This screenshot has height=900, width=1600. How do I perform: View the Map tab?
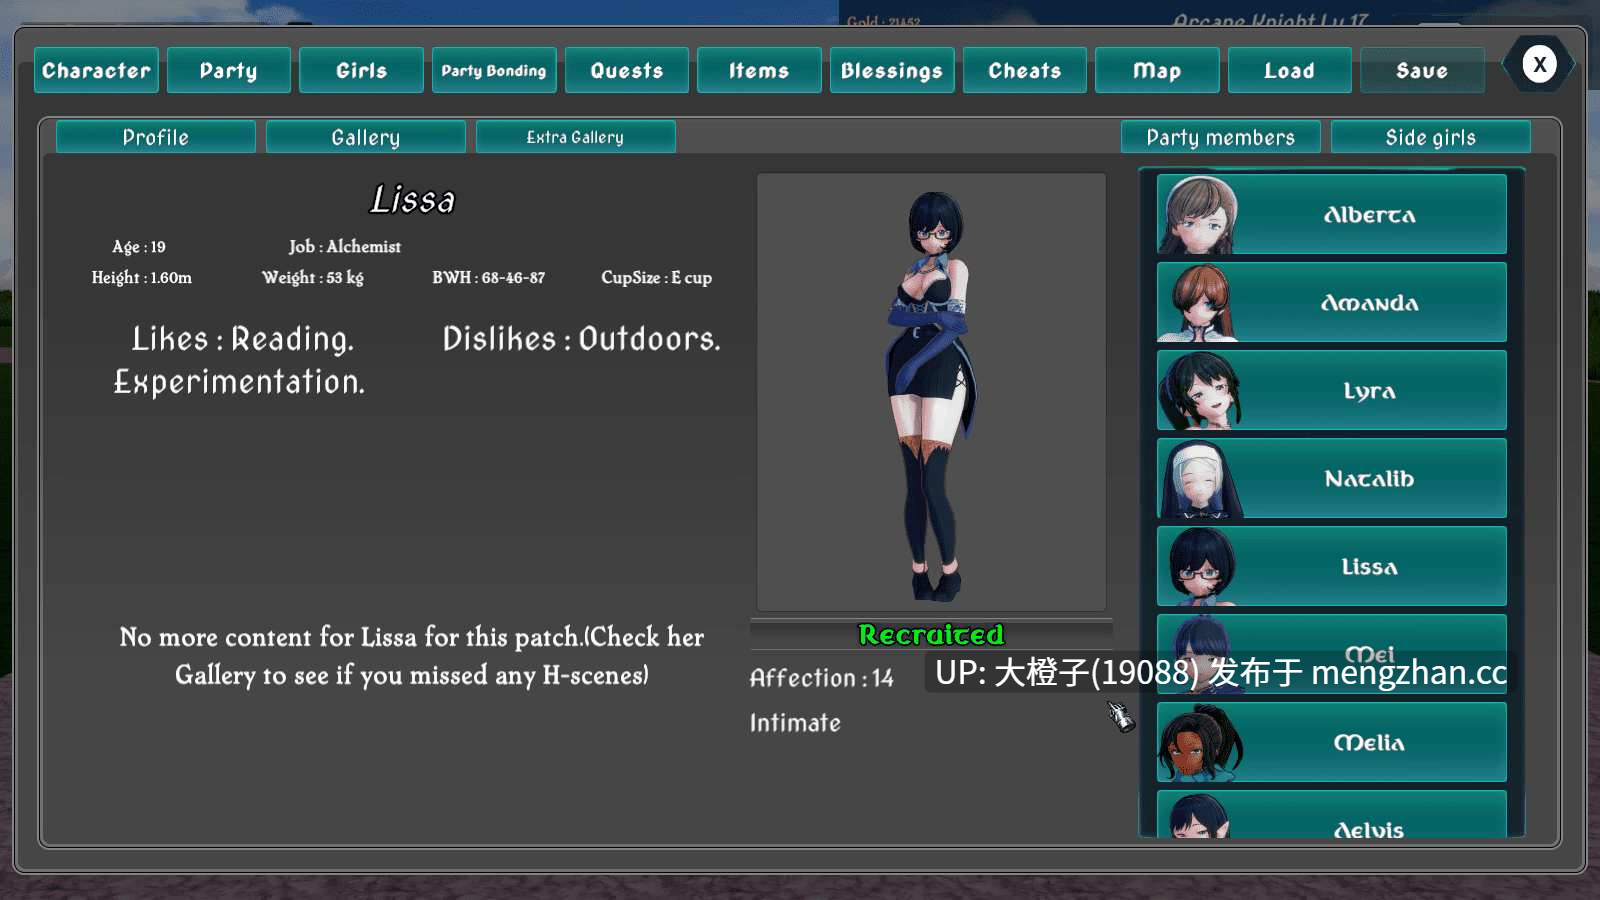click(1157, 70)
